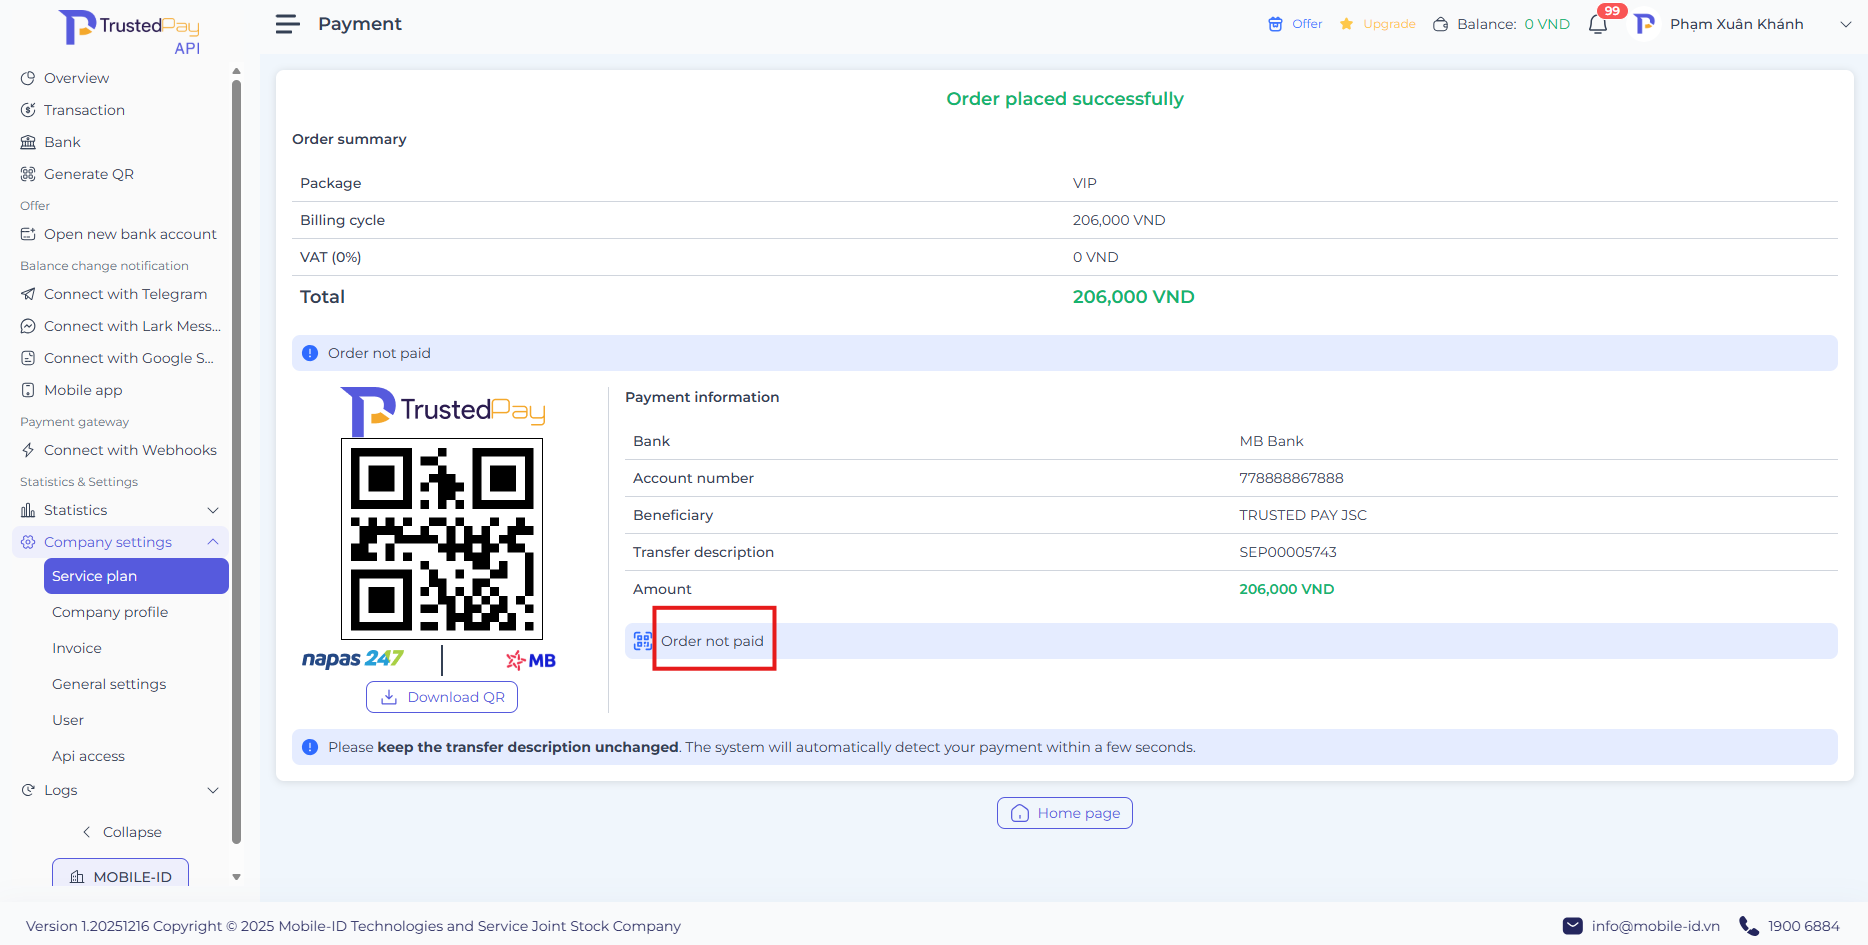Click the MOBILE-ID button in sidebar
Image resolution: width=1868 pixels, height=945 pixels.
coord(120,873)
